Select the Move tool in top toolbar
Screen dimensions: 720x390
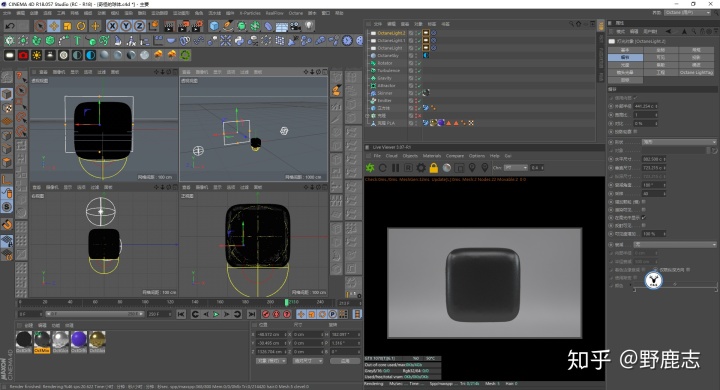pos(54,26)
